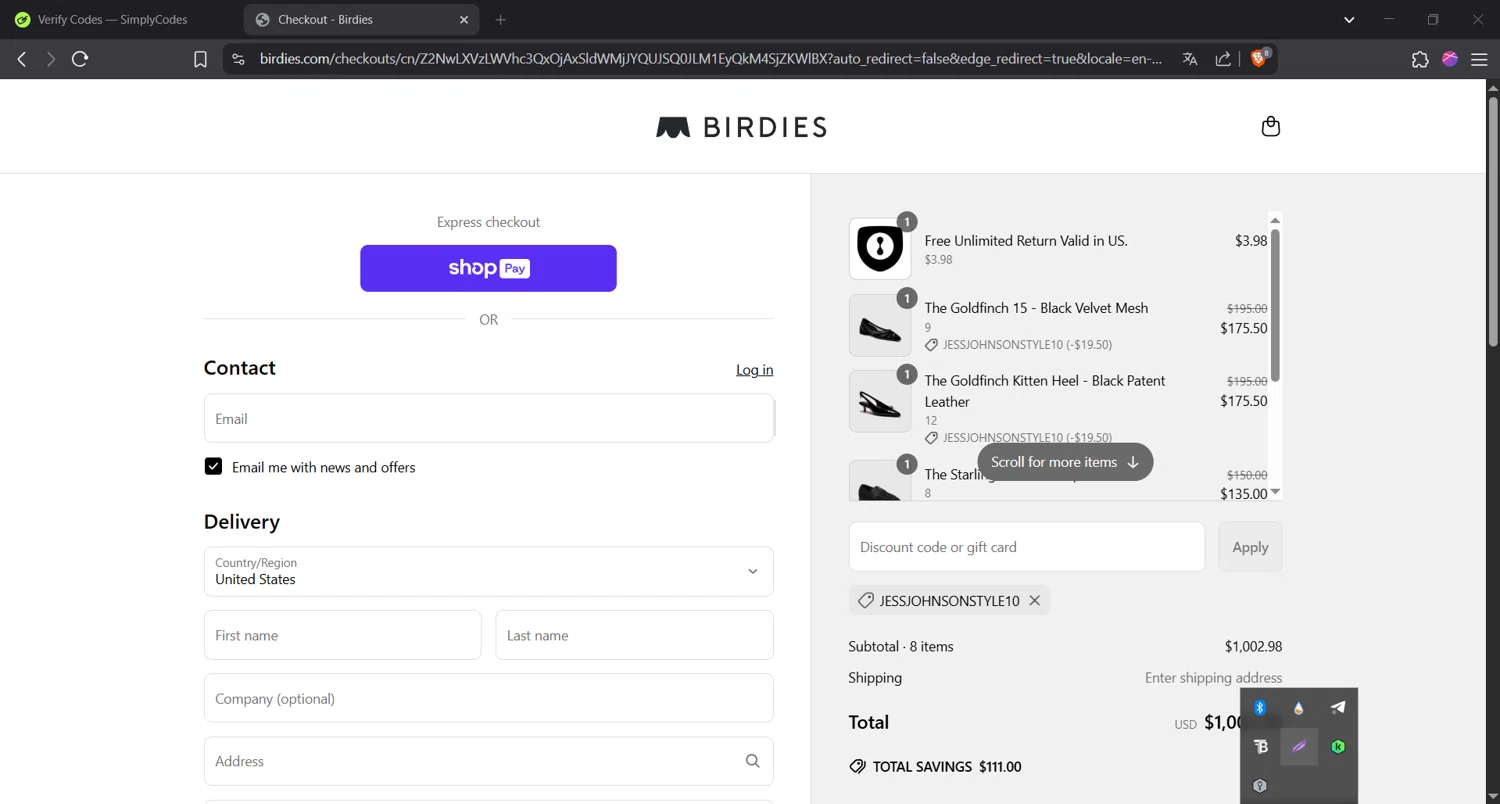Screen dimensions: 1500x804
Task: Open the shopping bag cart icon
Action: [1271, 126]
